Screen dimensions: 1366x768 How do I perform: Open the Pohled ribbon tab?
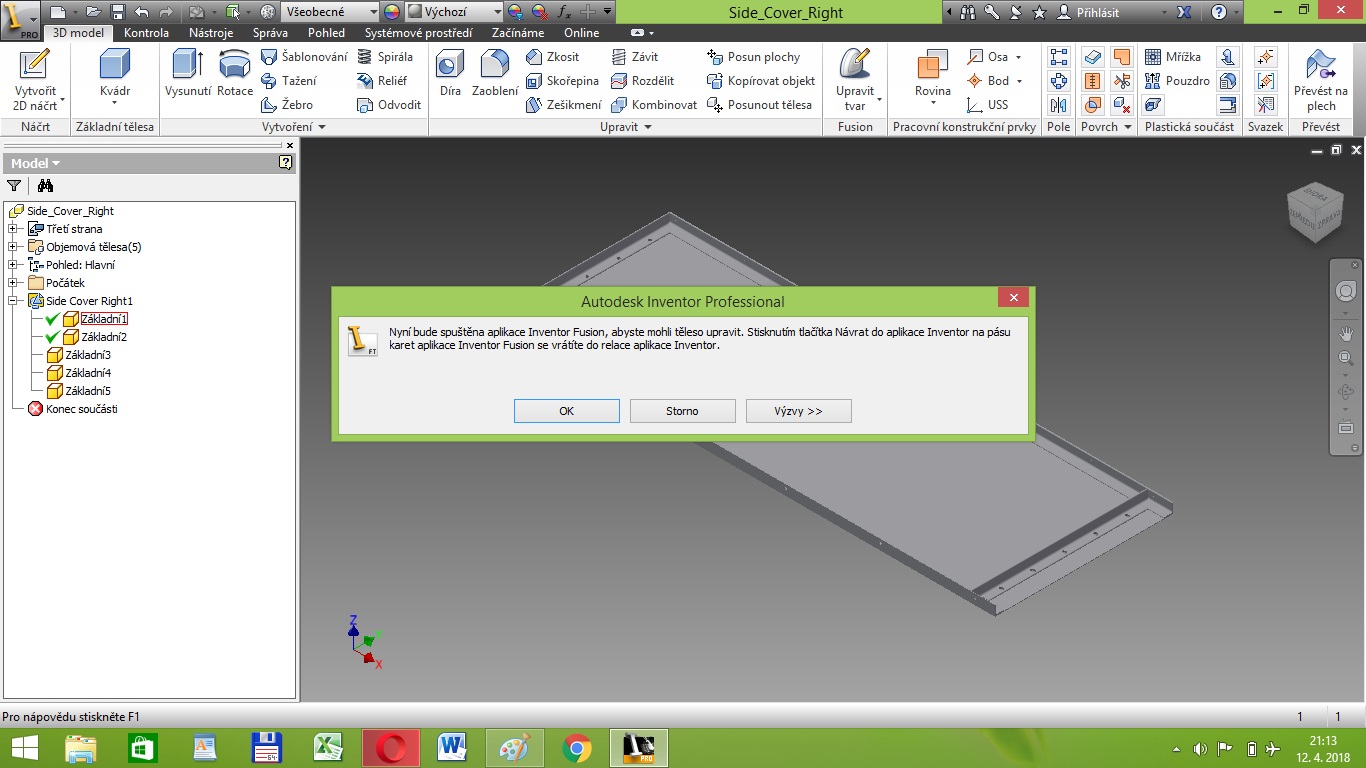pos(326,33)
